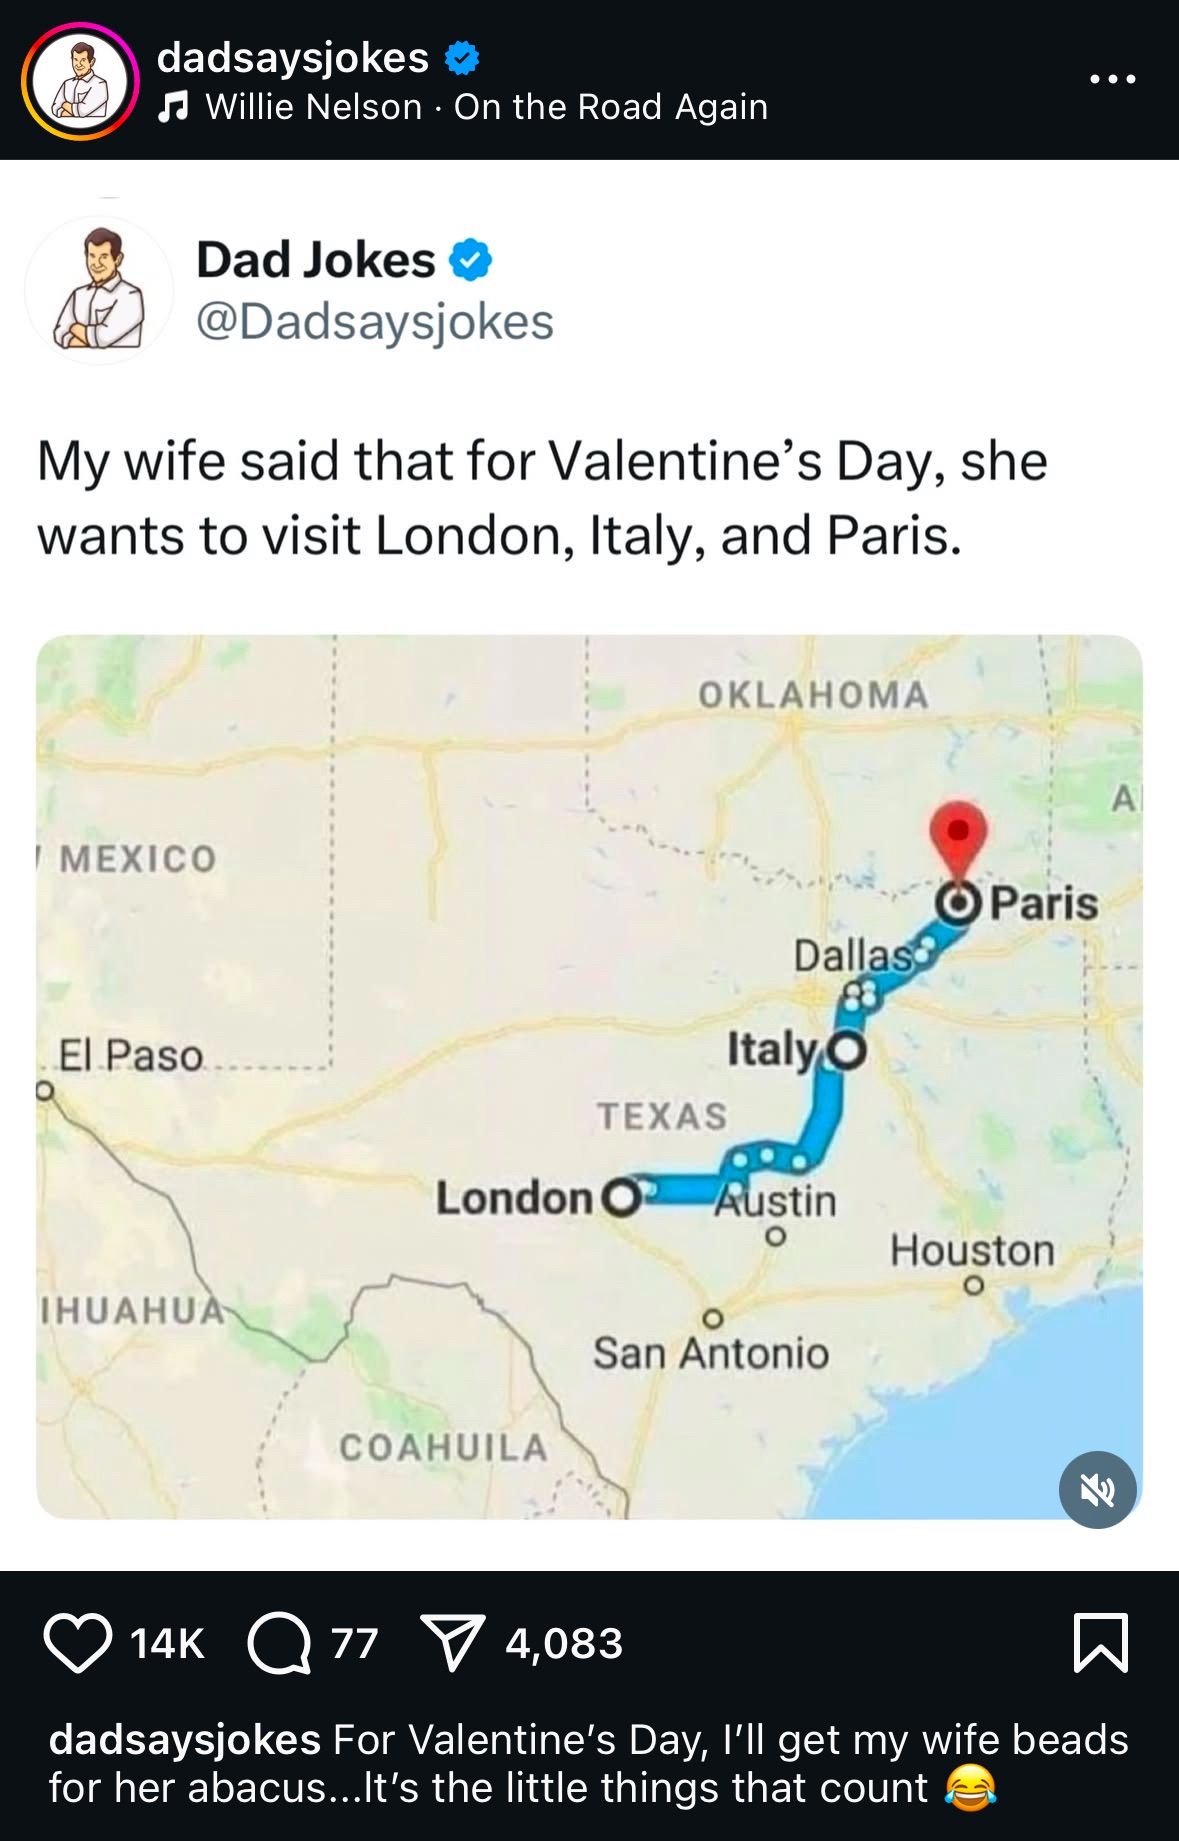Viewport: 1179px width, 1841px height.
Task: Click the blue verified badge beside dadsaysjokes
Action: pyautogui.click(x=461, y=58)
